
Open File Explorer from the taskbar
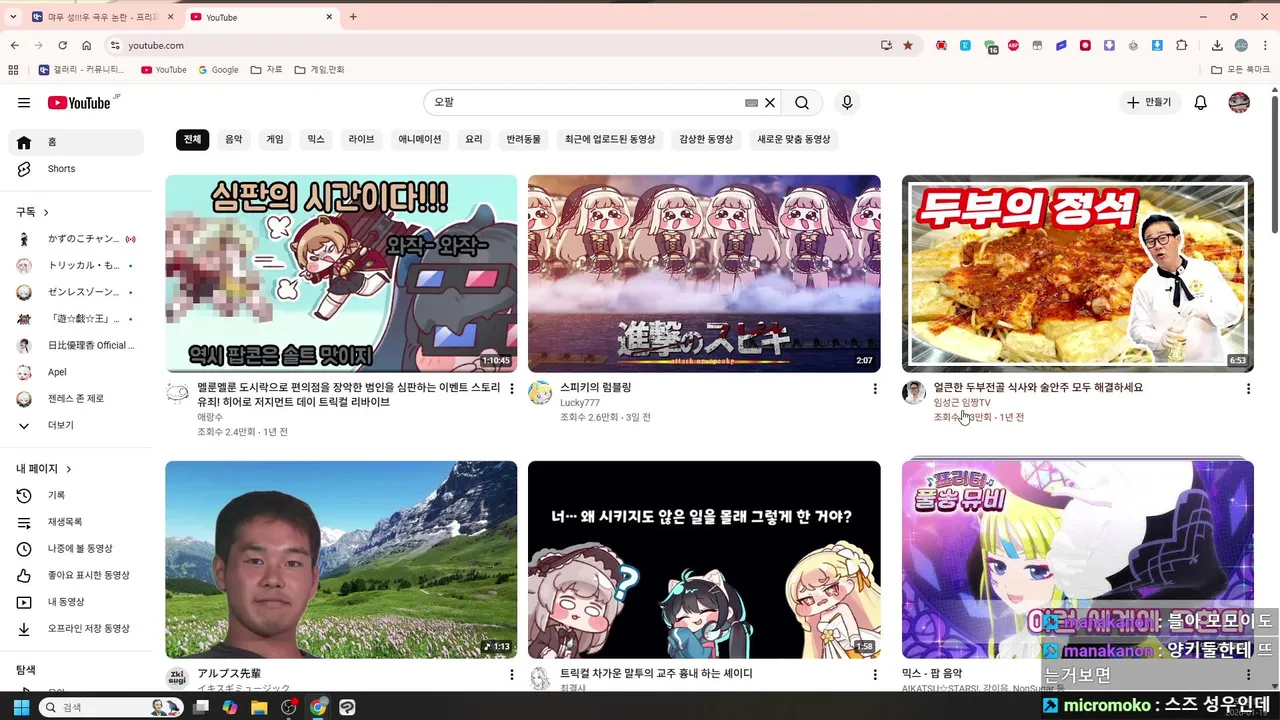click(x=259, y=707)
